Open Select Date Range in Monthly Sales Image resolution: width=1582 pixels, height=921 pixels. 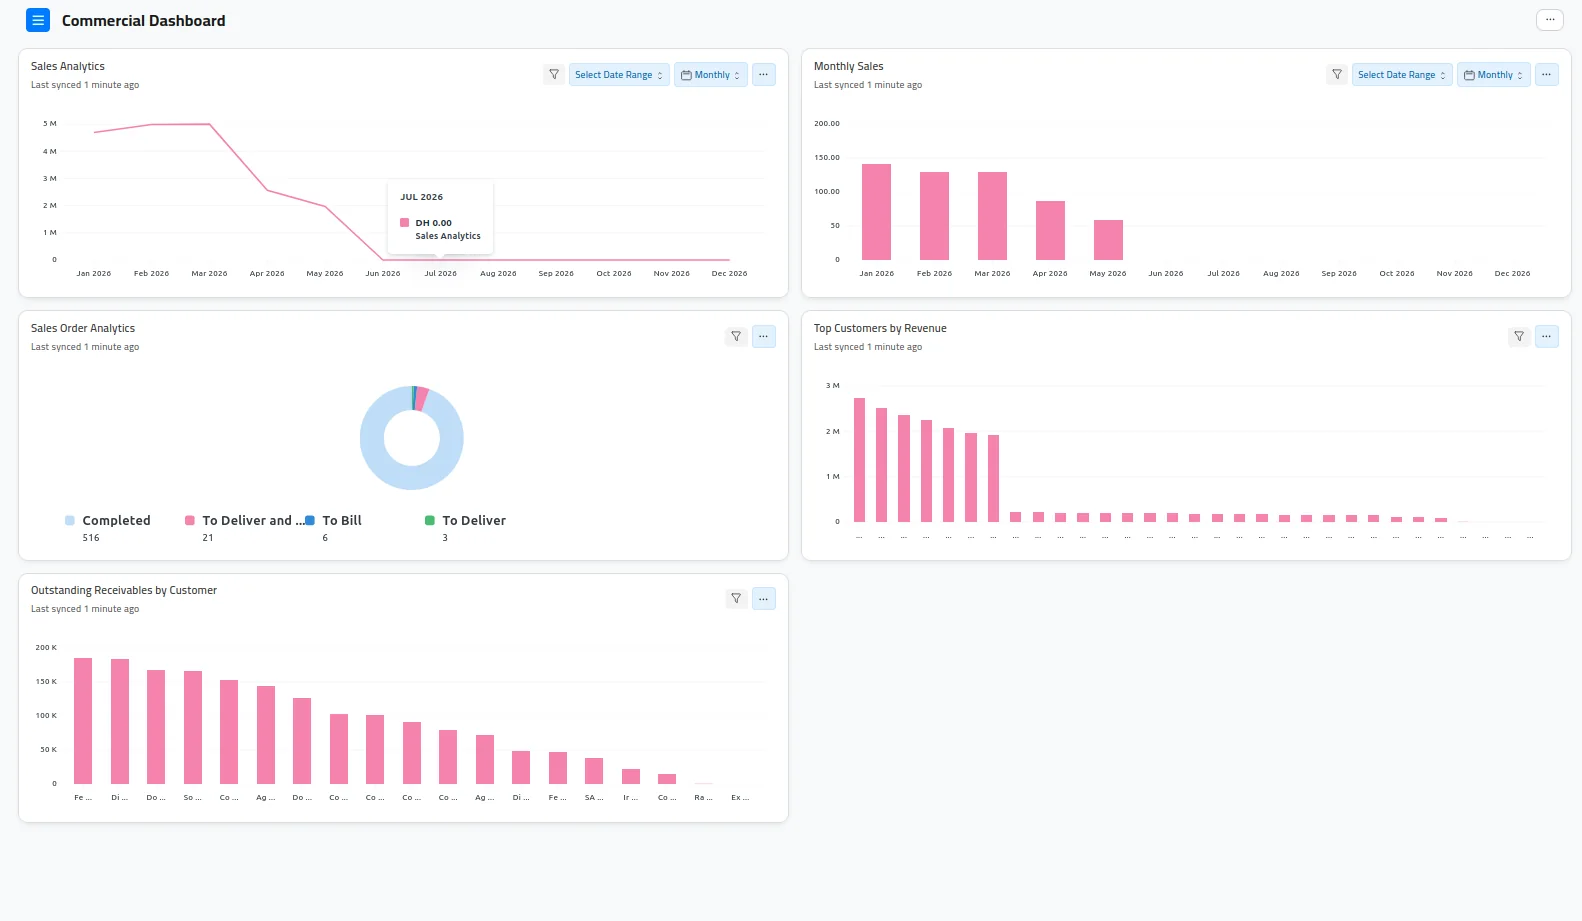(x=1402, y=75)
